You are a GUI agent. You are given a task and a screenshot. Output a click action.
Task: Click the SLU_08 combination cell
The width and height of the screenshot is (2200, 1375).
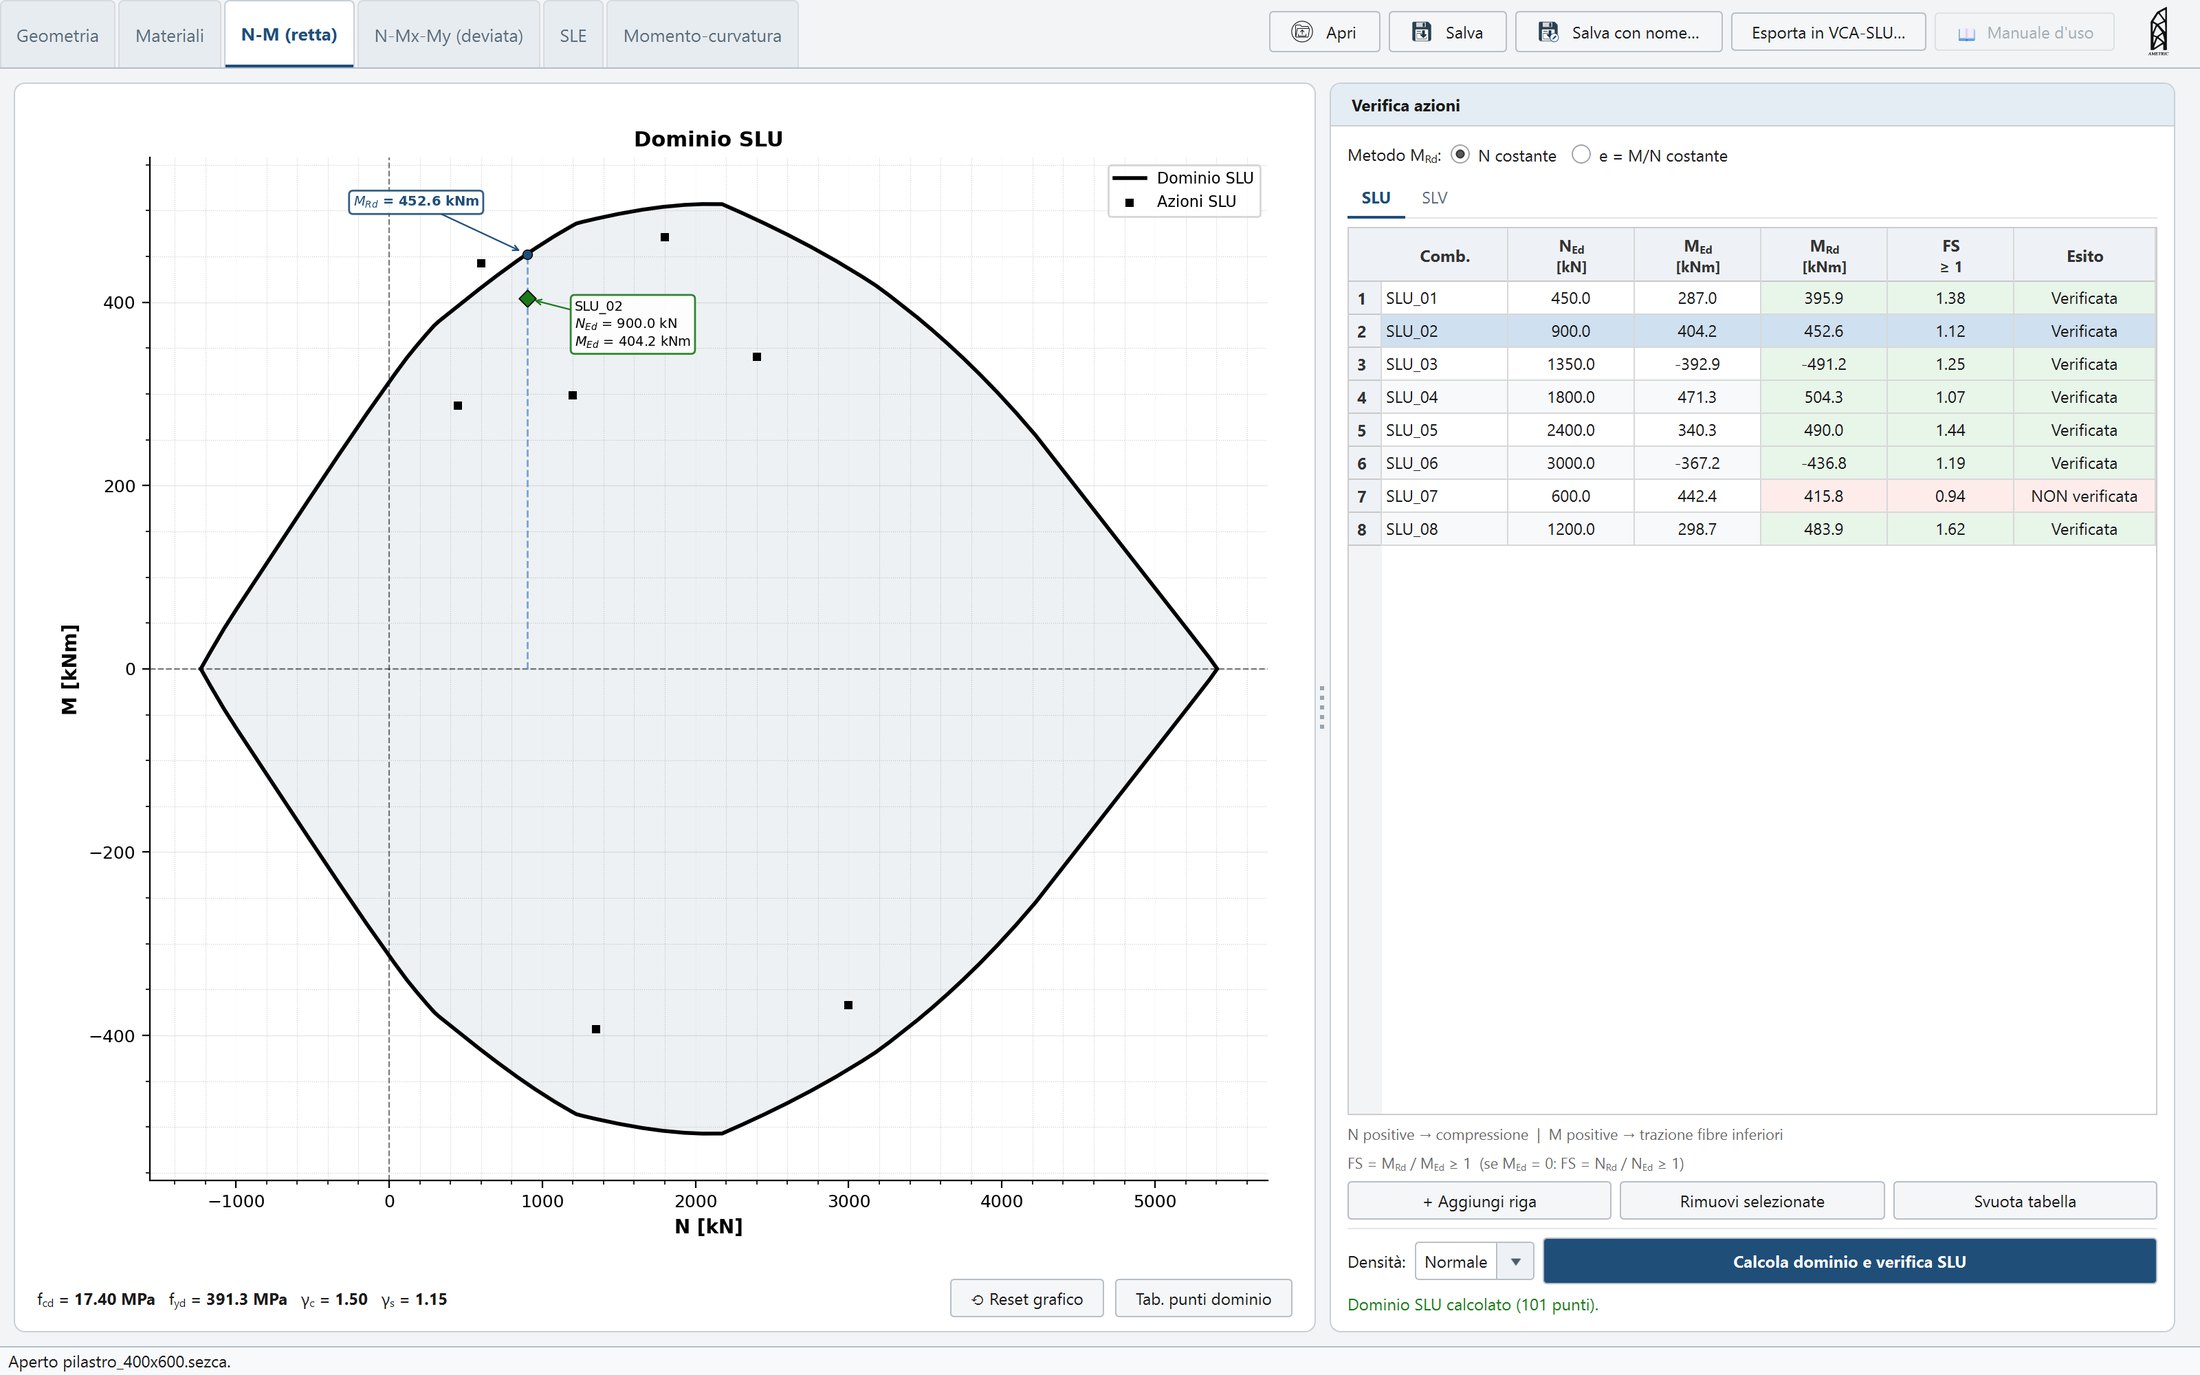coord(1444,529)
